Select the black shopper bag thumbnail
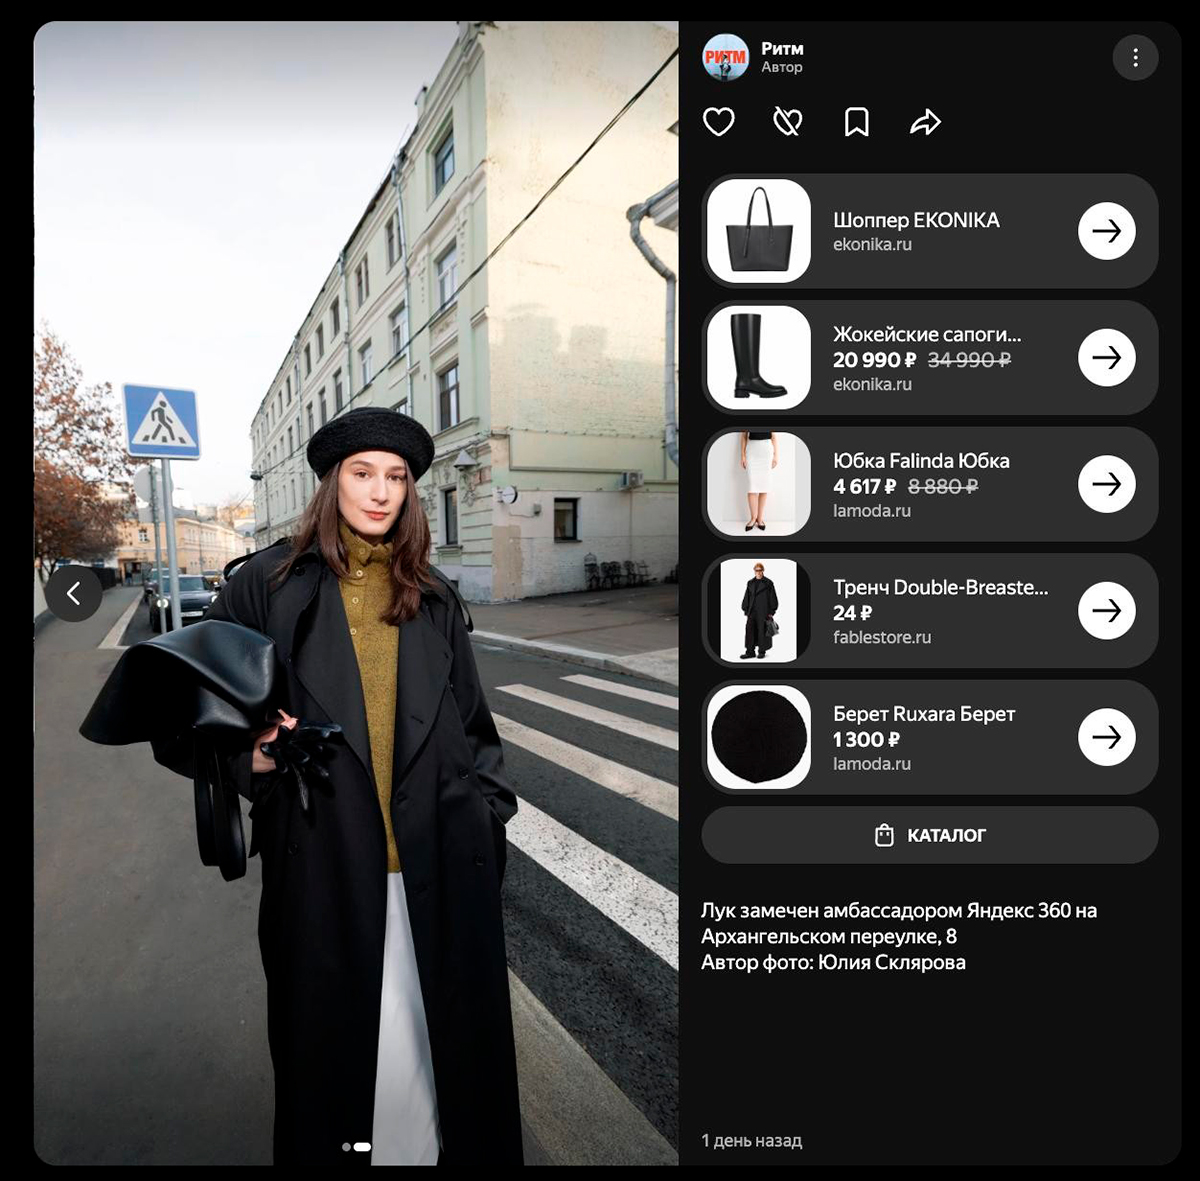 coord(759,231)
